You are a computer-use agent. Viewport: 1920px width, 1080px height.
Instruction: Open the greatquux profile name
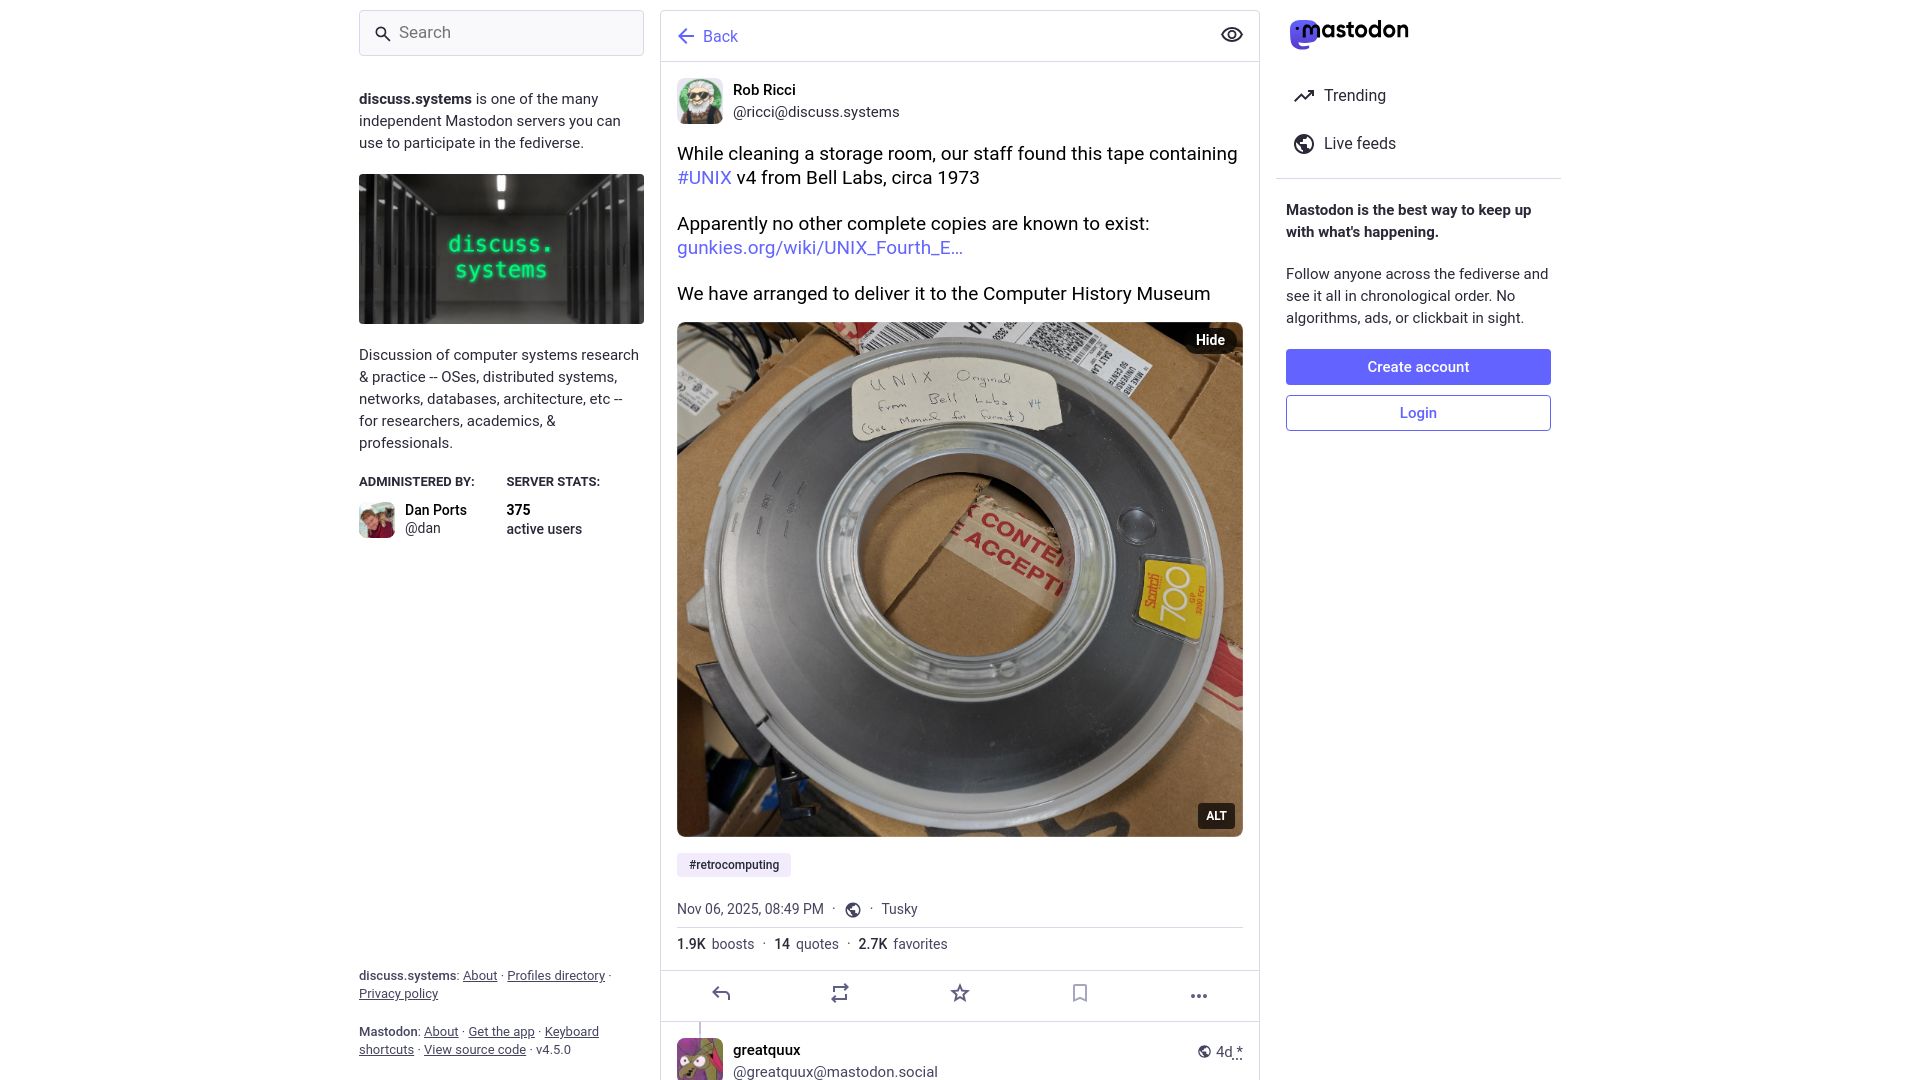[767, 1050]
